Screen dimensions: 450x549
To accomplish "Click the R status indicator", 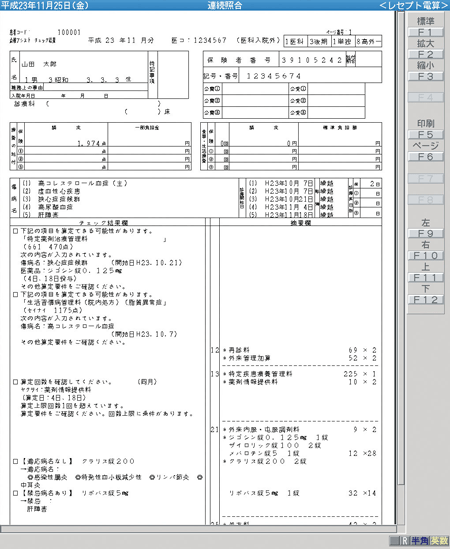I will (x=405, y=541).
